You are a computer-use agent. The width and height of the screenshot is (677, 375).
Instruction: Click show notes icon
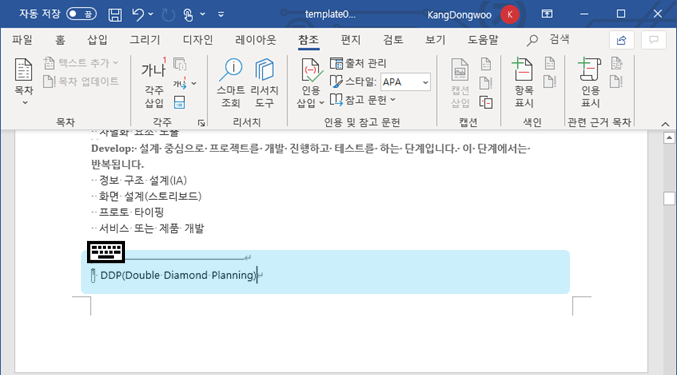click(179, 102)
